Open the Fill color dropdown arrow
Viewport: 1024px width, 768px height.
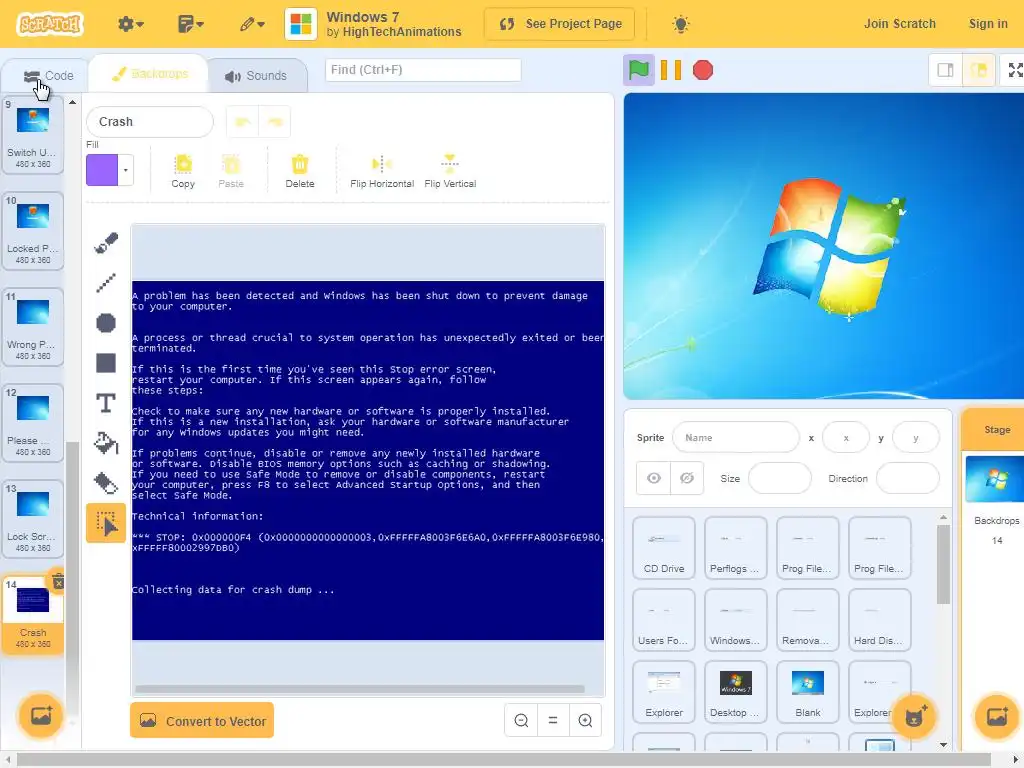125,170
